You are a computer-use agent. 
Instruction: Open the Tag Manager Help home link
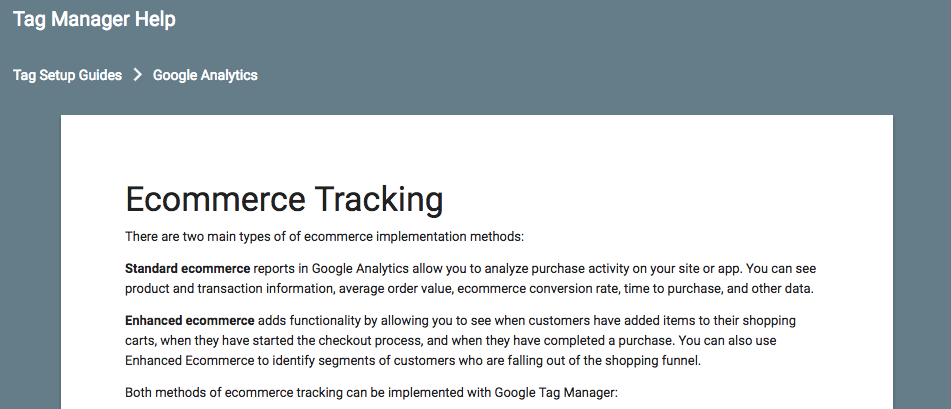click(x=95, y=19)
